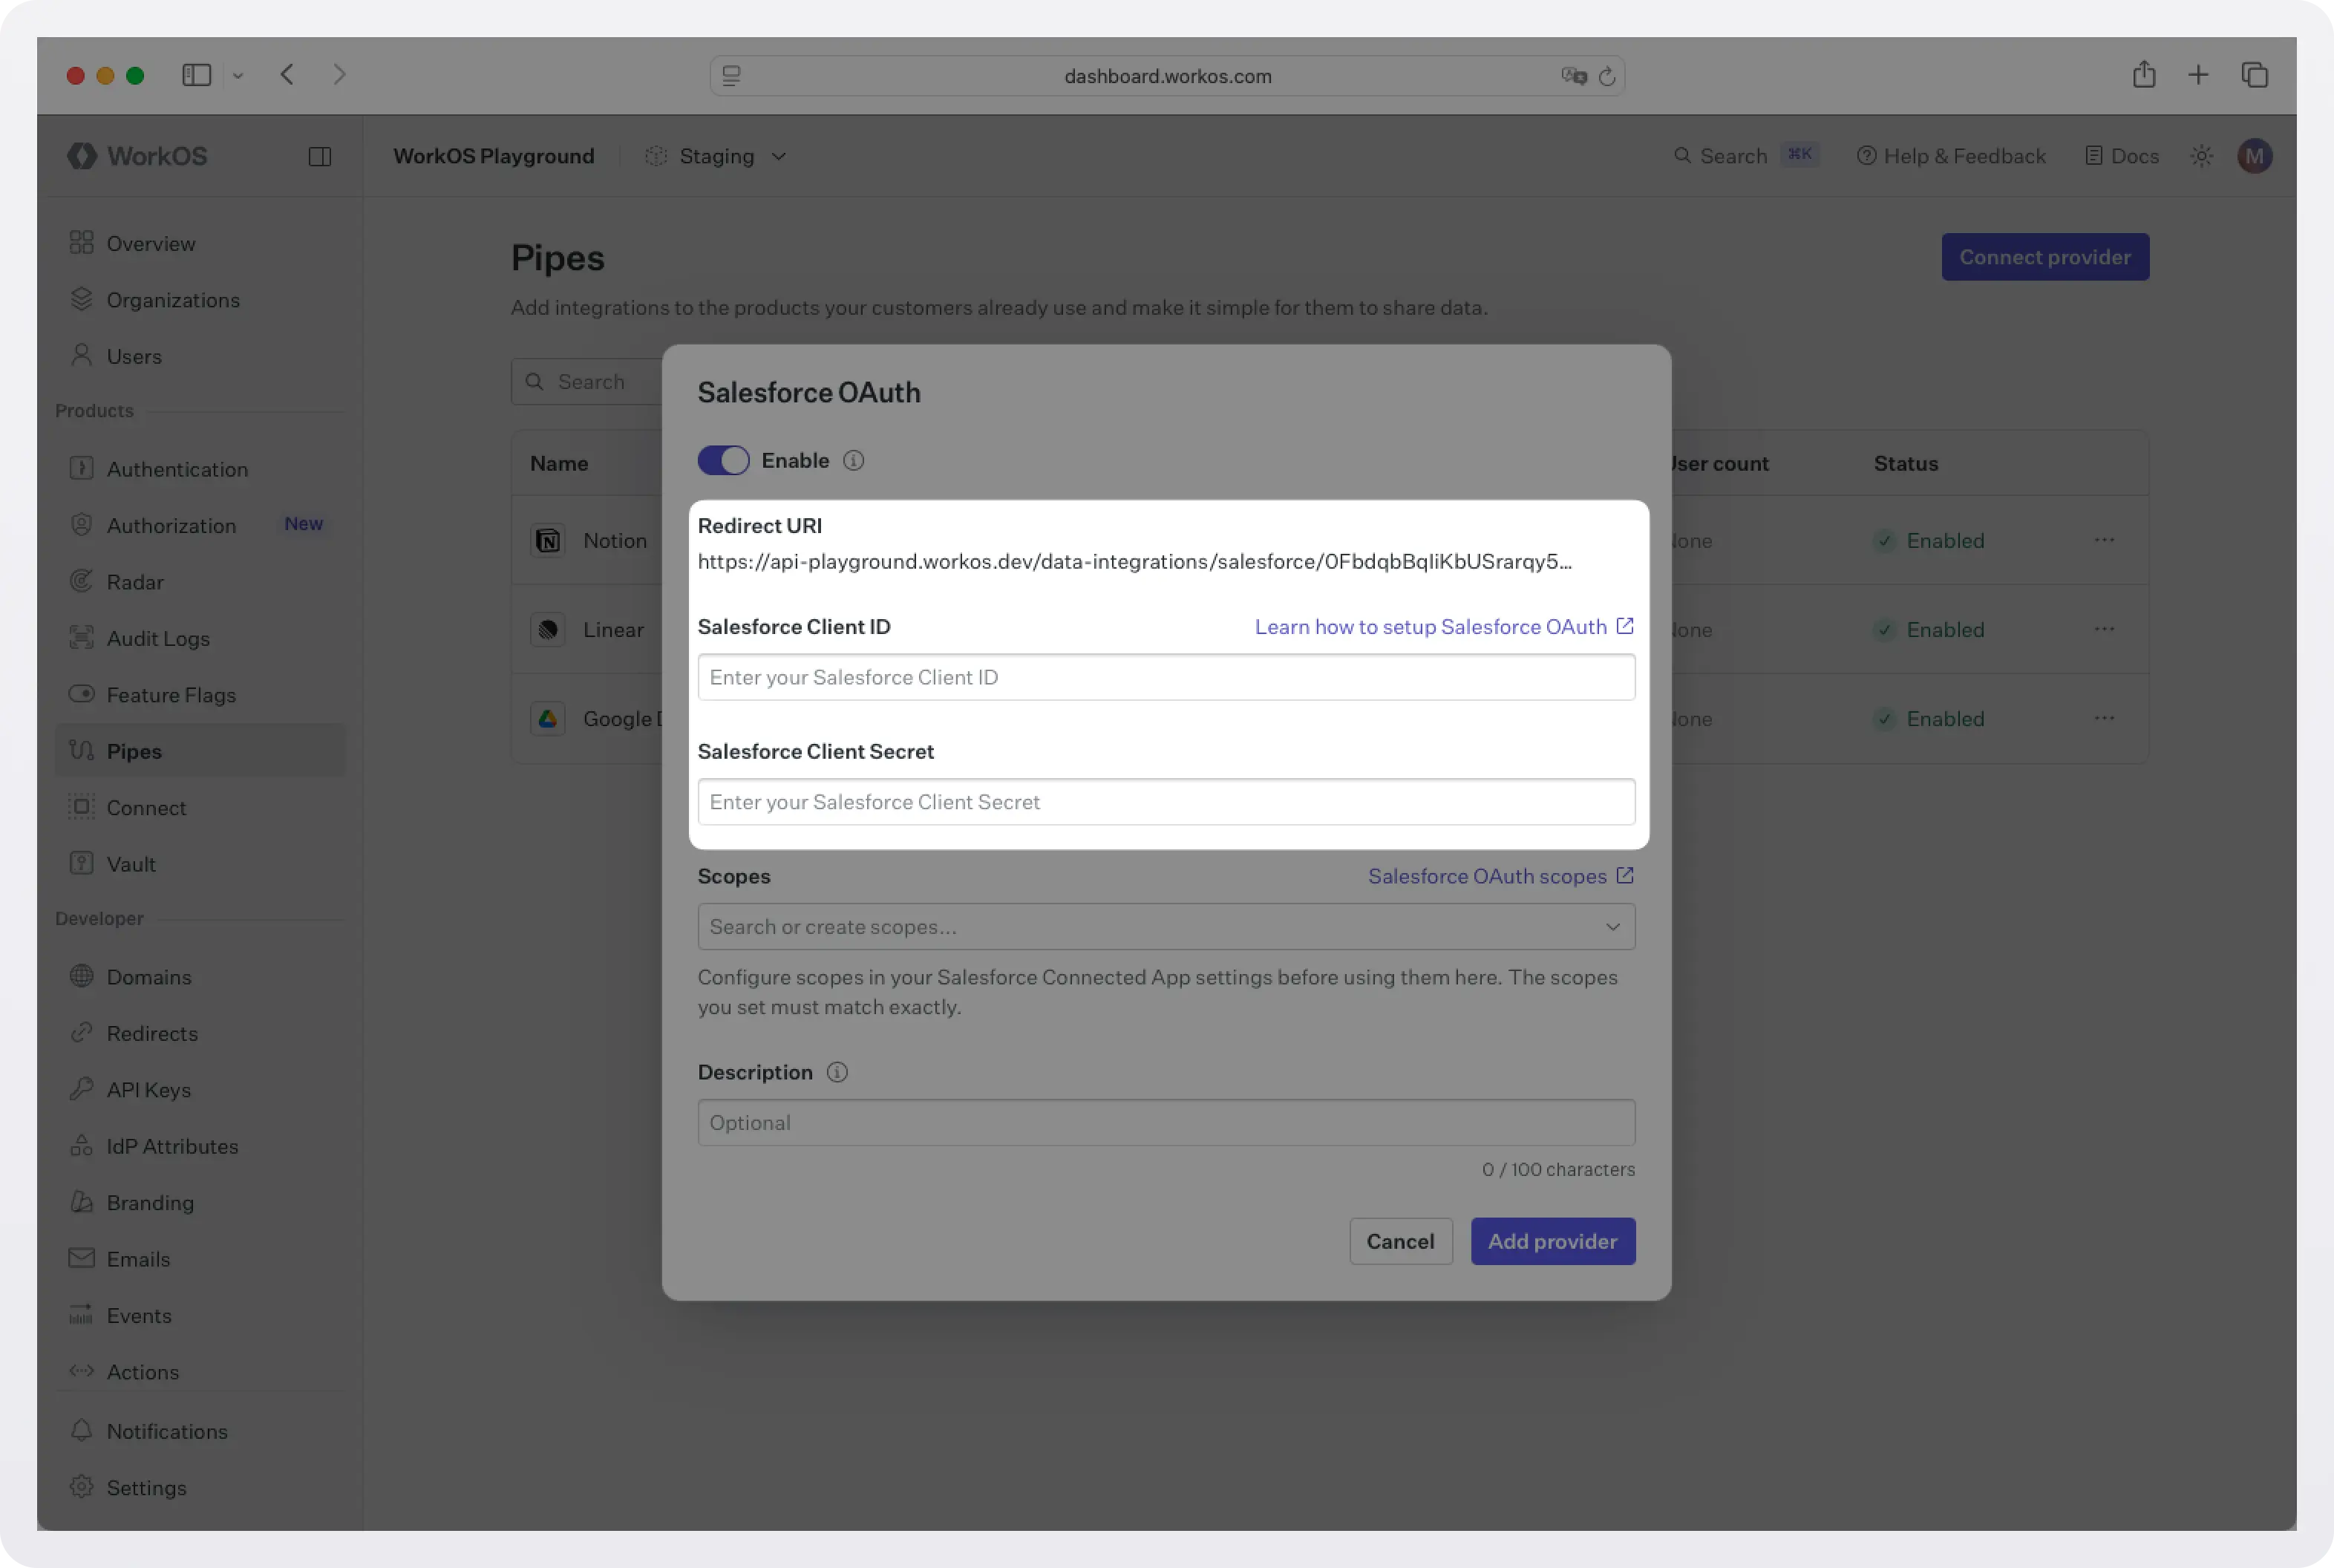Open the browser tab overview dropdown chevron
This screenshot has height=1568, width=2334.
pyautogui.click(x=238, y=75)
